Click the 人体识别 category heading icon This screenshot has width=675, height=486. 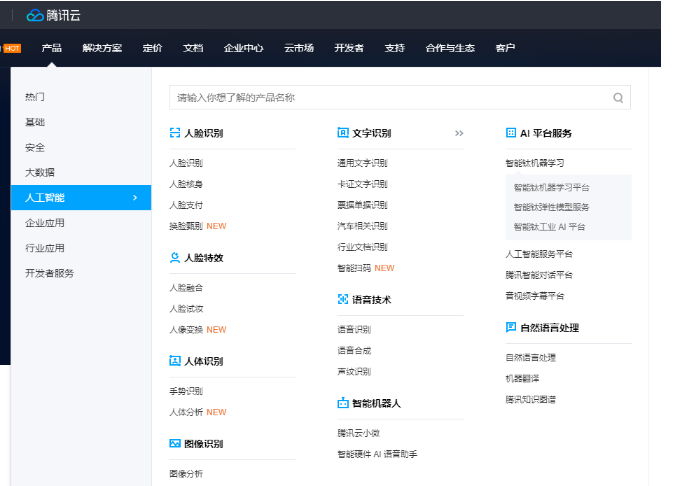tap(175, 361)
